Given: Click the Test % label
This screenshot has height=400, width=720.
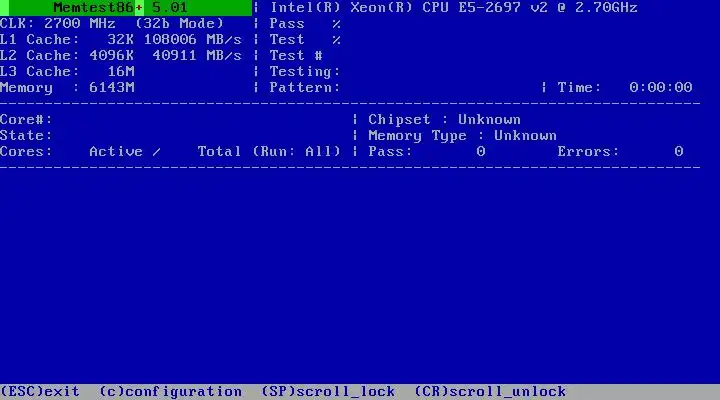Looking at the screenshot, I should coord(305,39).
